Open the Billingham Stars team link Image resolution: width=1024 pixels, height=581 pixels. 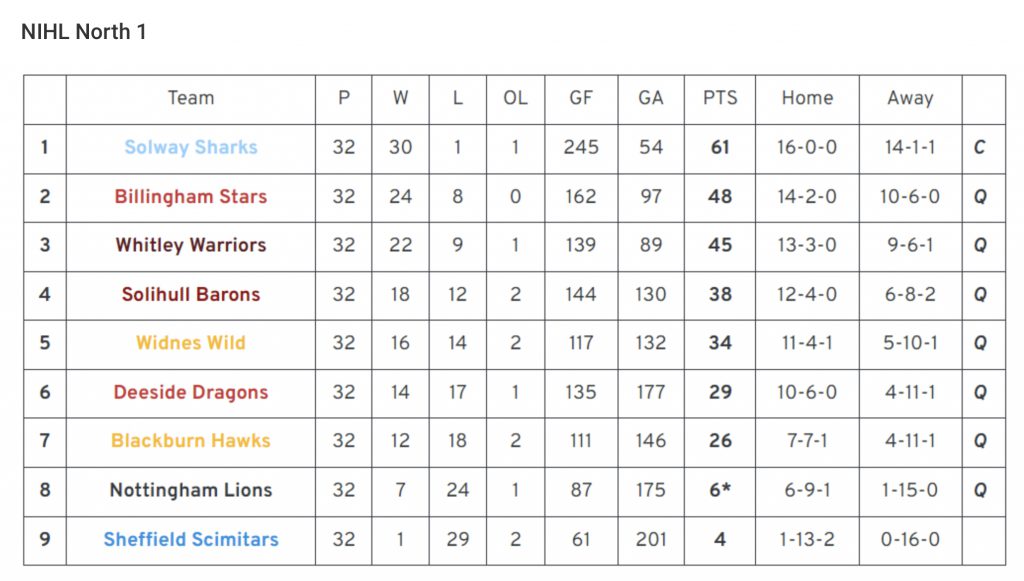click(x=191, y=196)
